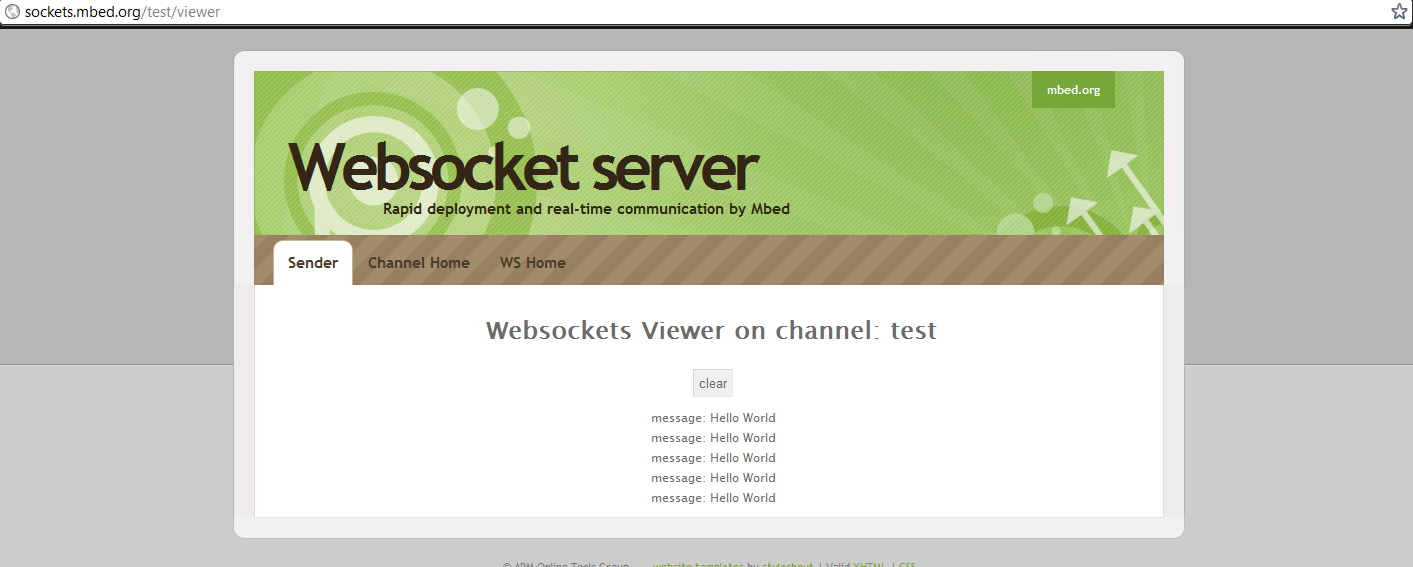Open the website templates footer link
Image resolution: width=1413 pixels, height=567 pixels.
[698, 565]
